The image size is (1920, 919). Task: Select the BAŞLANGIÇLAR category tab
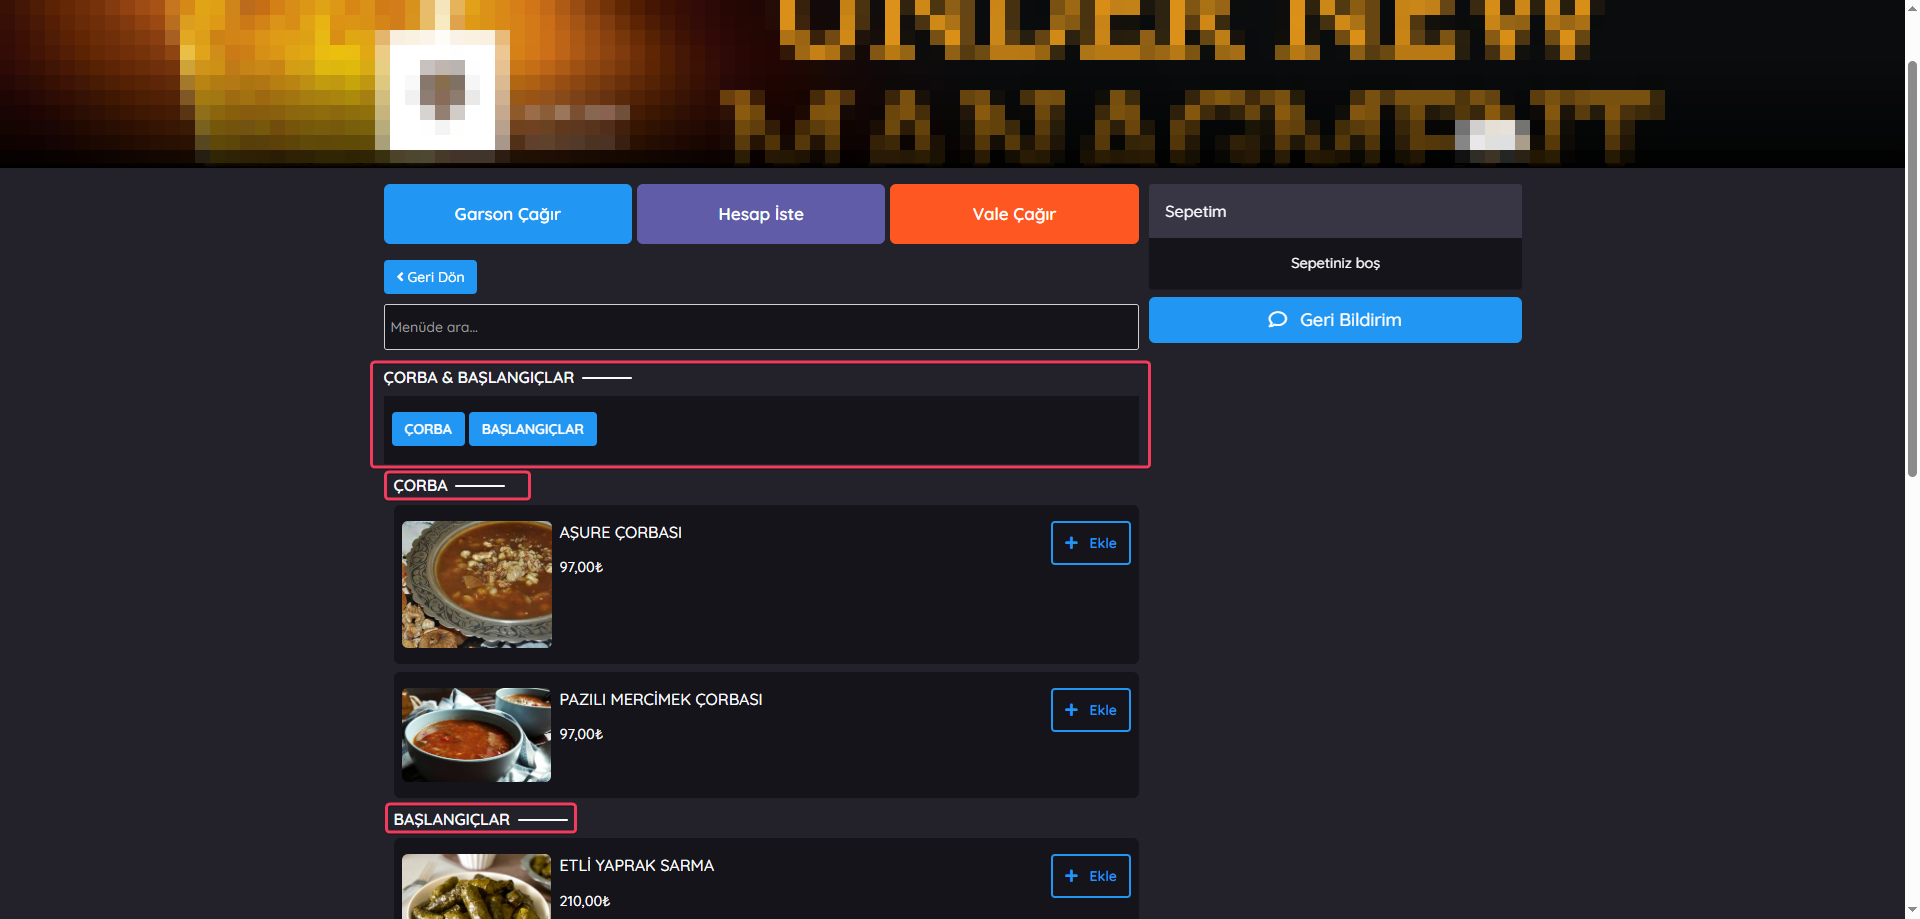[x=532, y=429]
